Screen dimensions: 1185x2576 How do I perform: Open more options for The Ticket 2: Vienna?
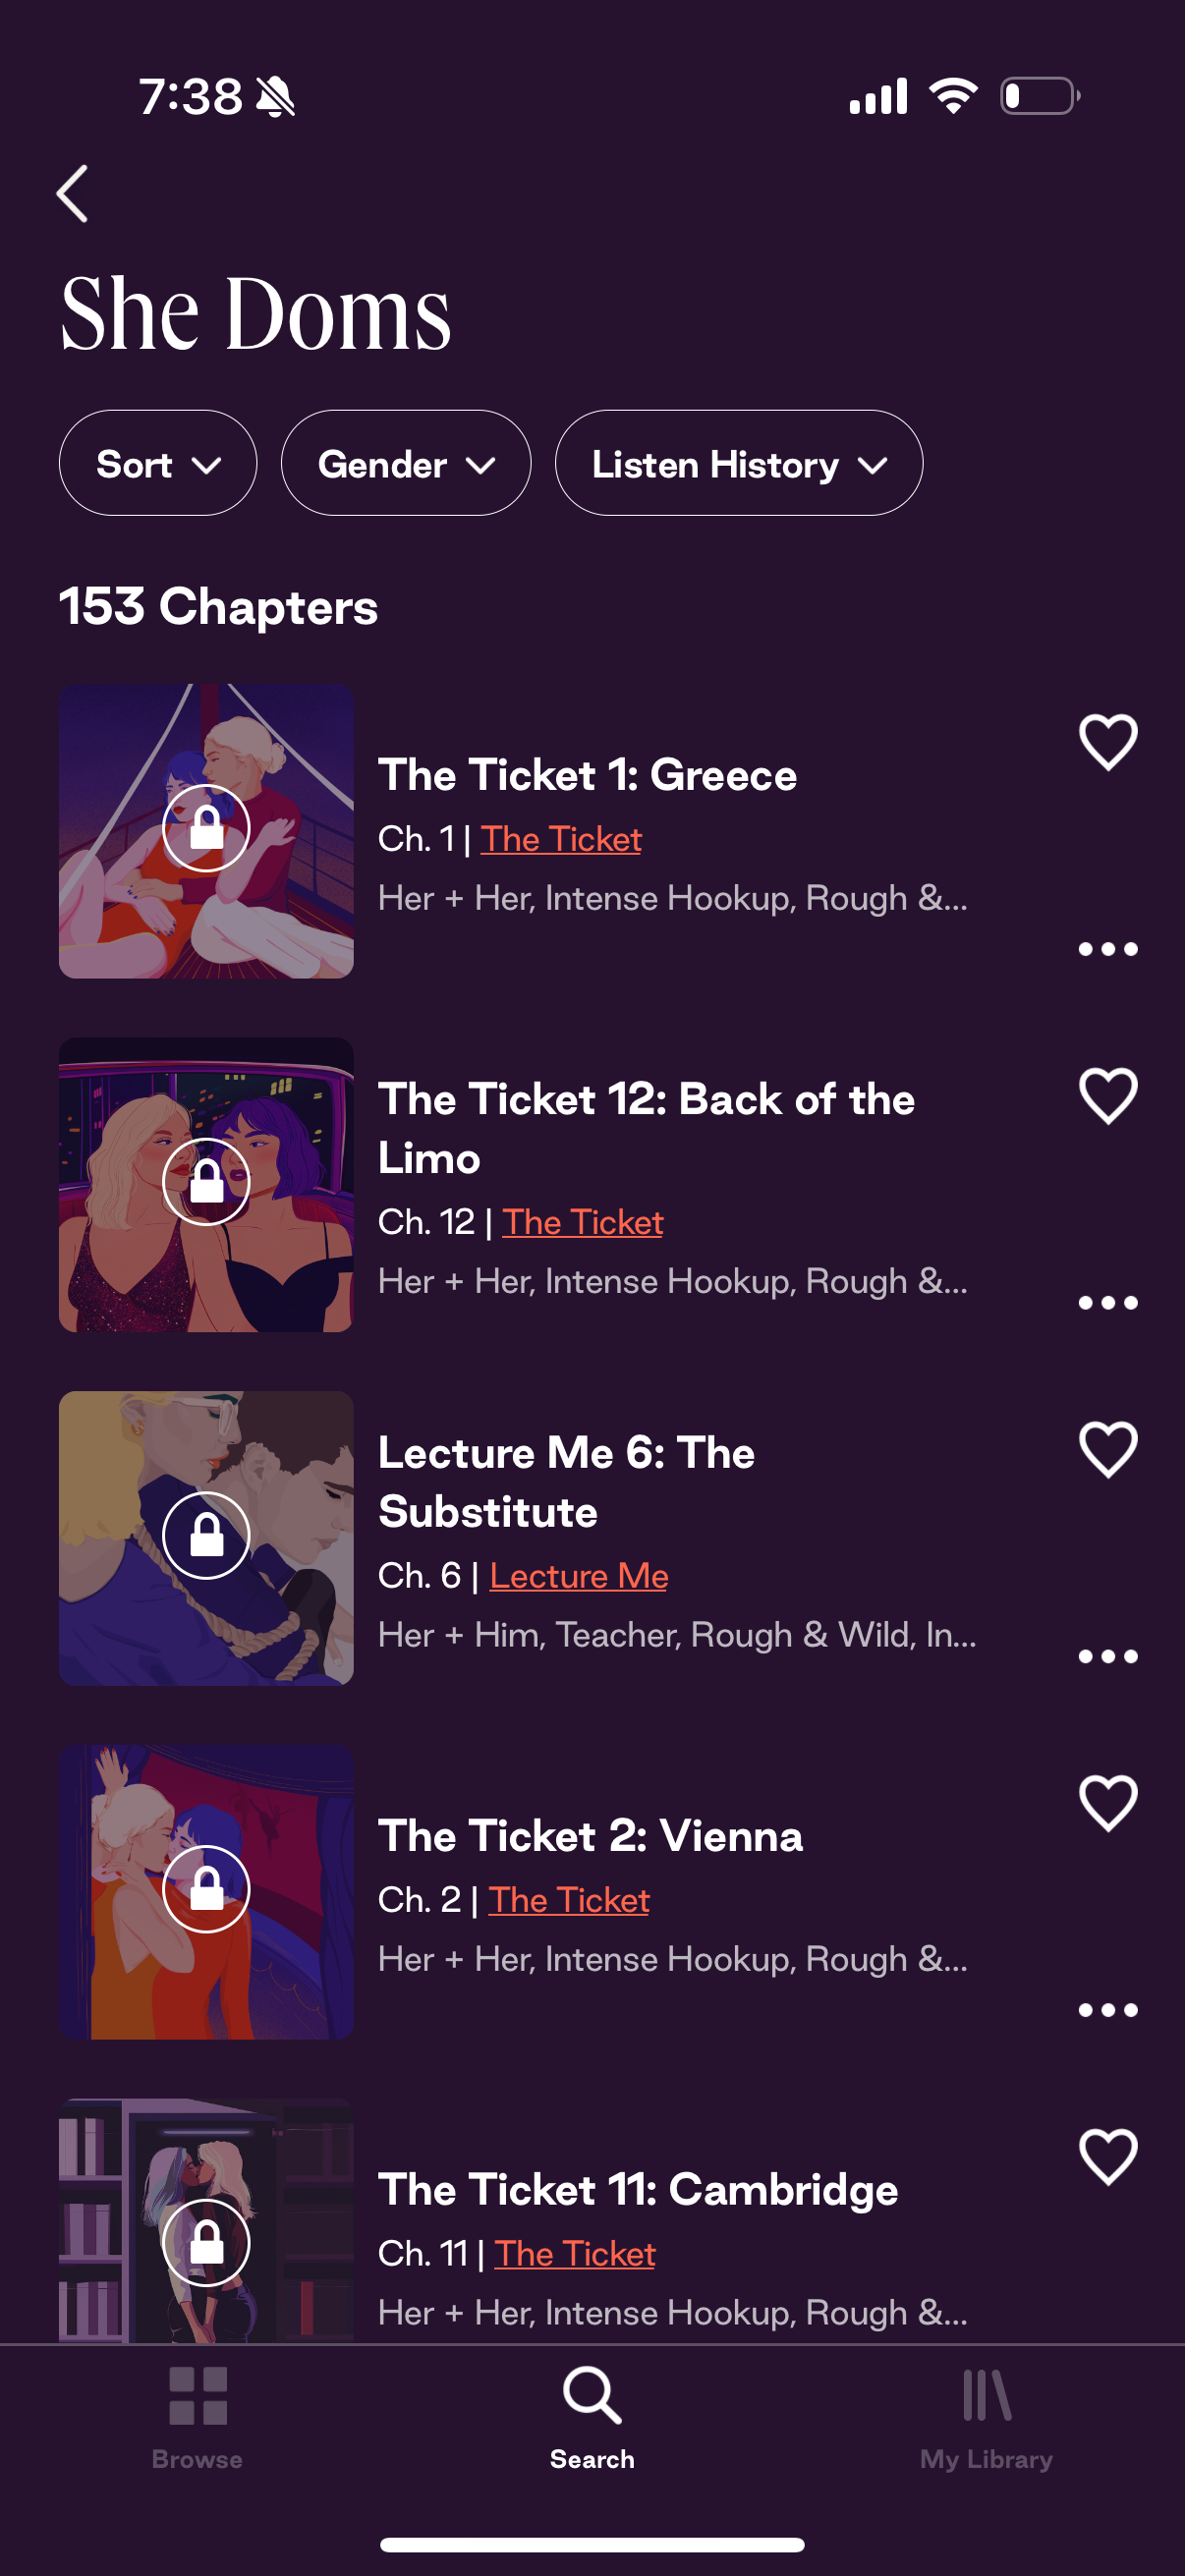pos(1107,2010)
